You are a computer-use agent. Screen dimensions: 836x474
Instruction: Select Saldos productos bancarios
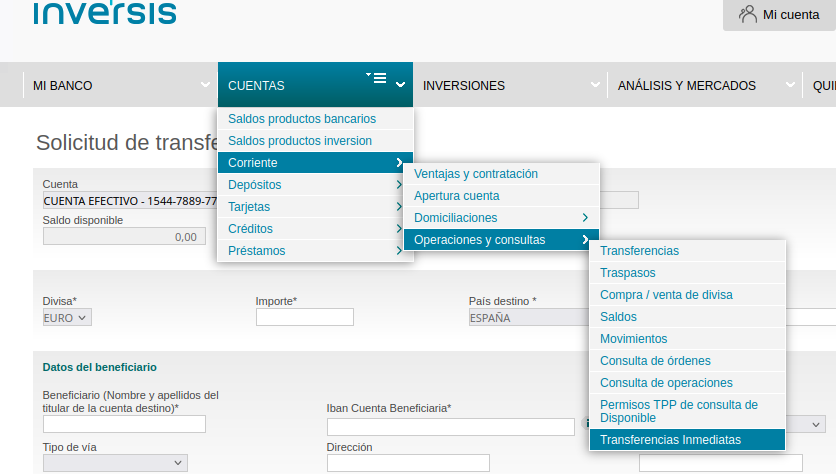pyautogui.click(x=302, y=119)
